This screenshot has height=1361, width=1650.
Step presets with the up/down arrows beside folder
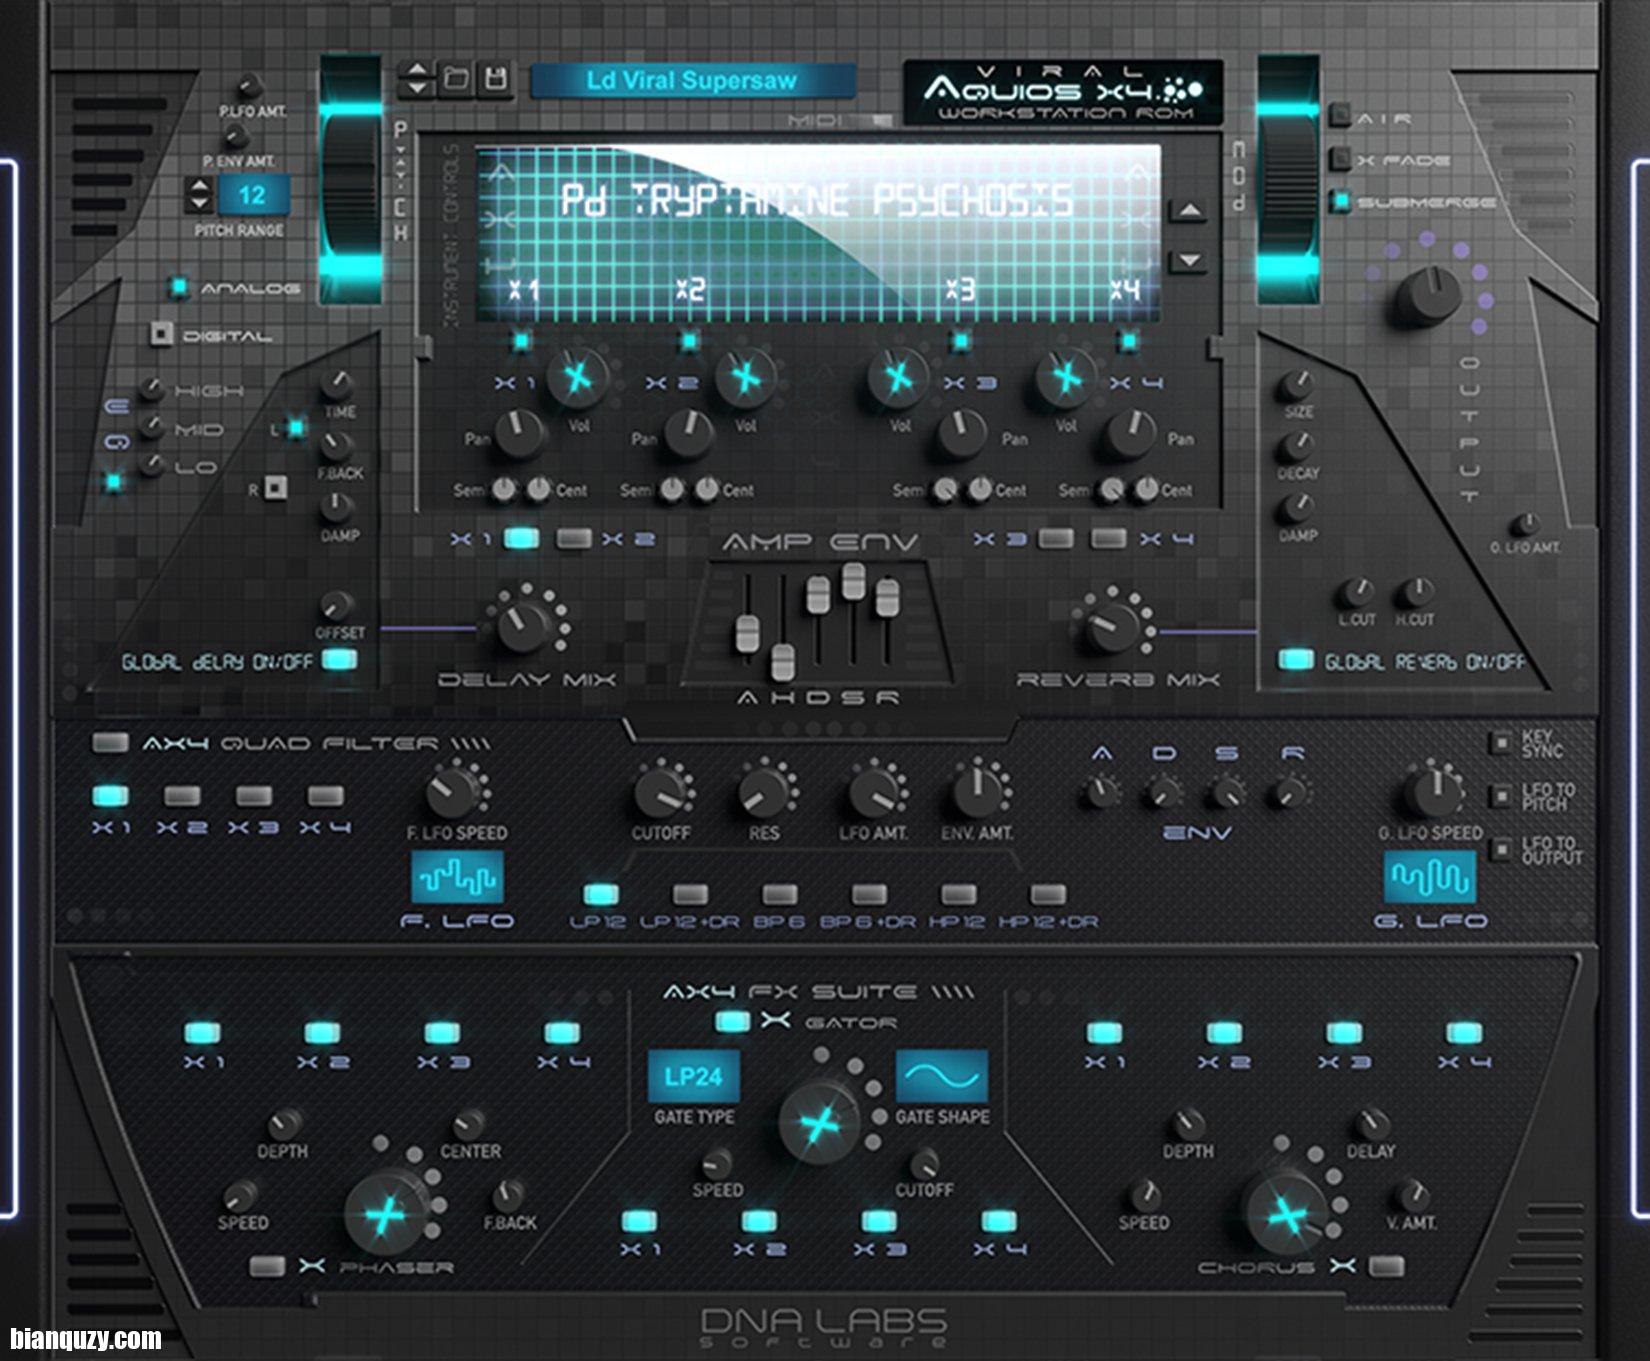[416, 78]
